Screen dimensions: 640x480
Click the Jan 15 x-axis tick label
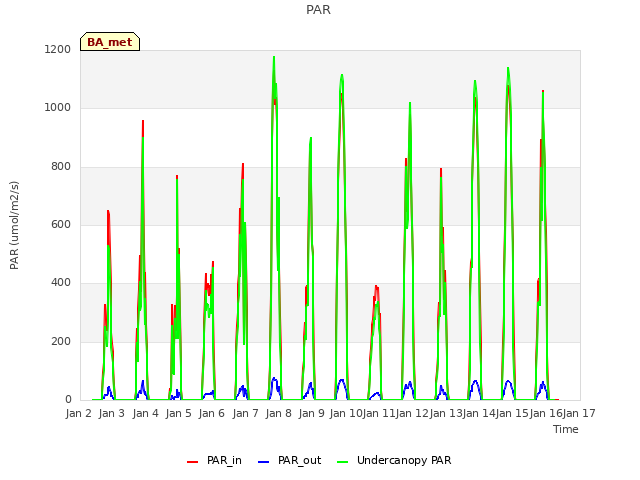(x=513, y=413)
